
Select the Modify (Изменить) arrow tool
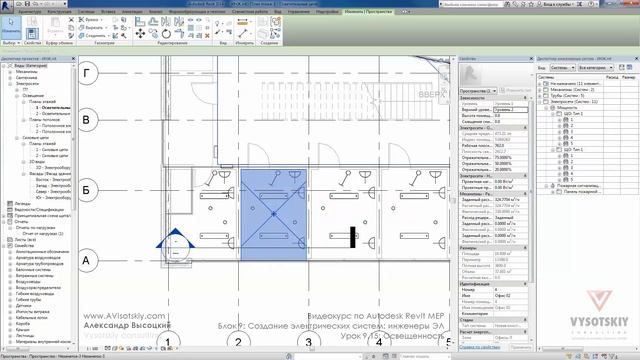[x=11, y=26]
